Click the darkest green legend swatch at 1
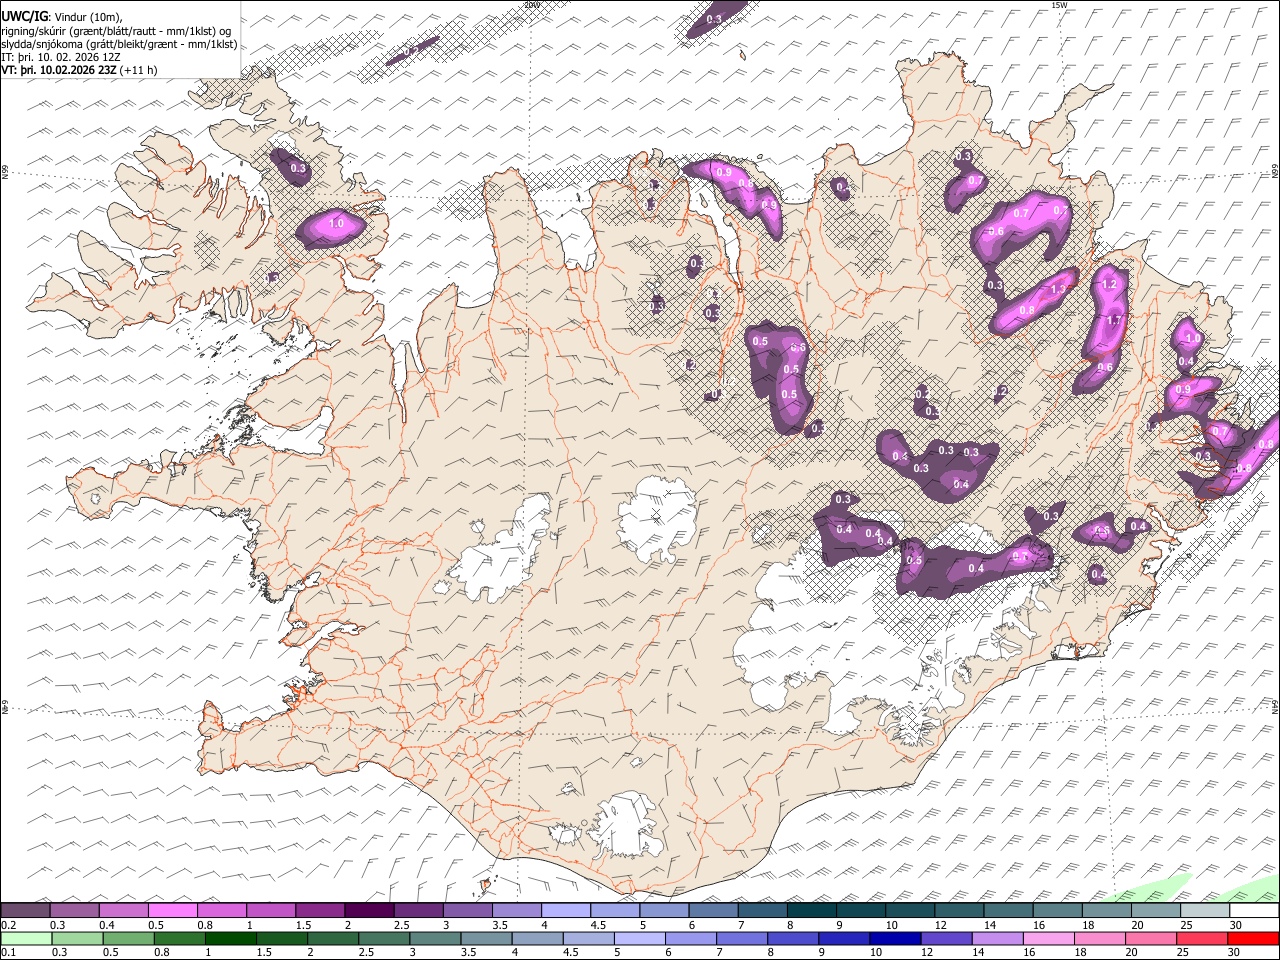 (231, 938)
